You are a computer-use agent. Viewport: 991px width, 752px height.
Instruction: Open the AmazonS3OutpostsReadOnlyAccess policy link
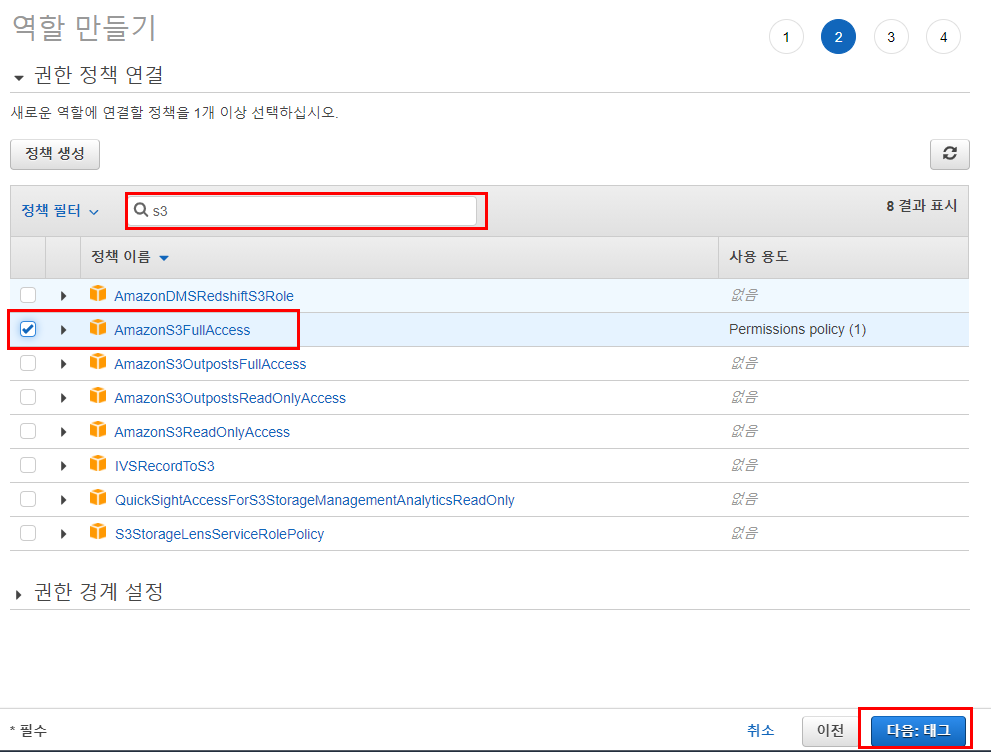click(x=230, y=398)
